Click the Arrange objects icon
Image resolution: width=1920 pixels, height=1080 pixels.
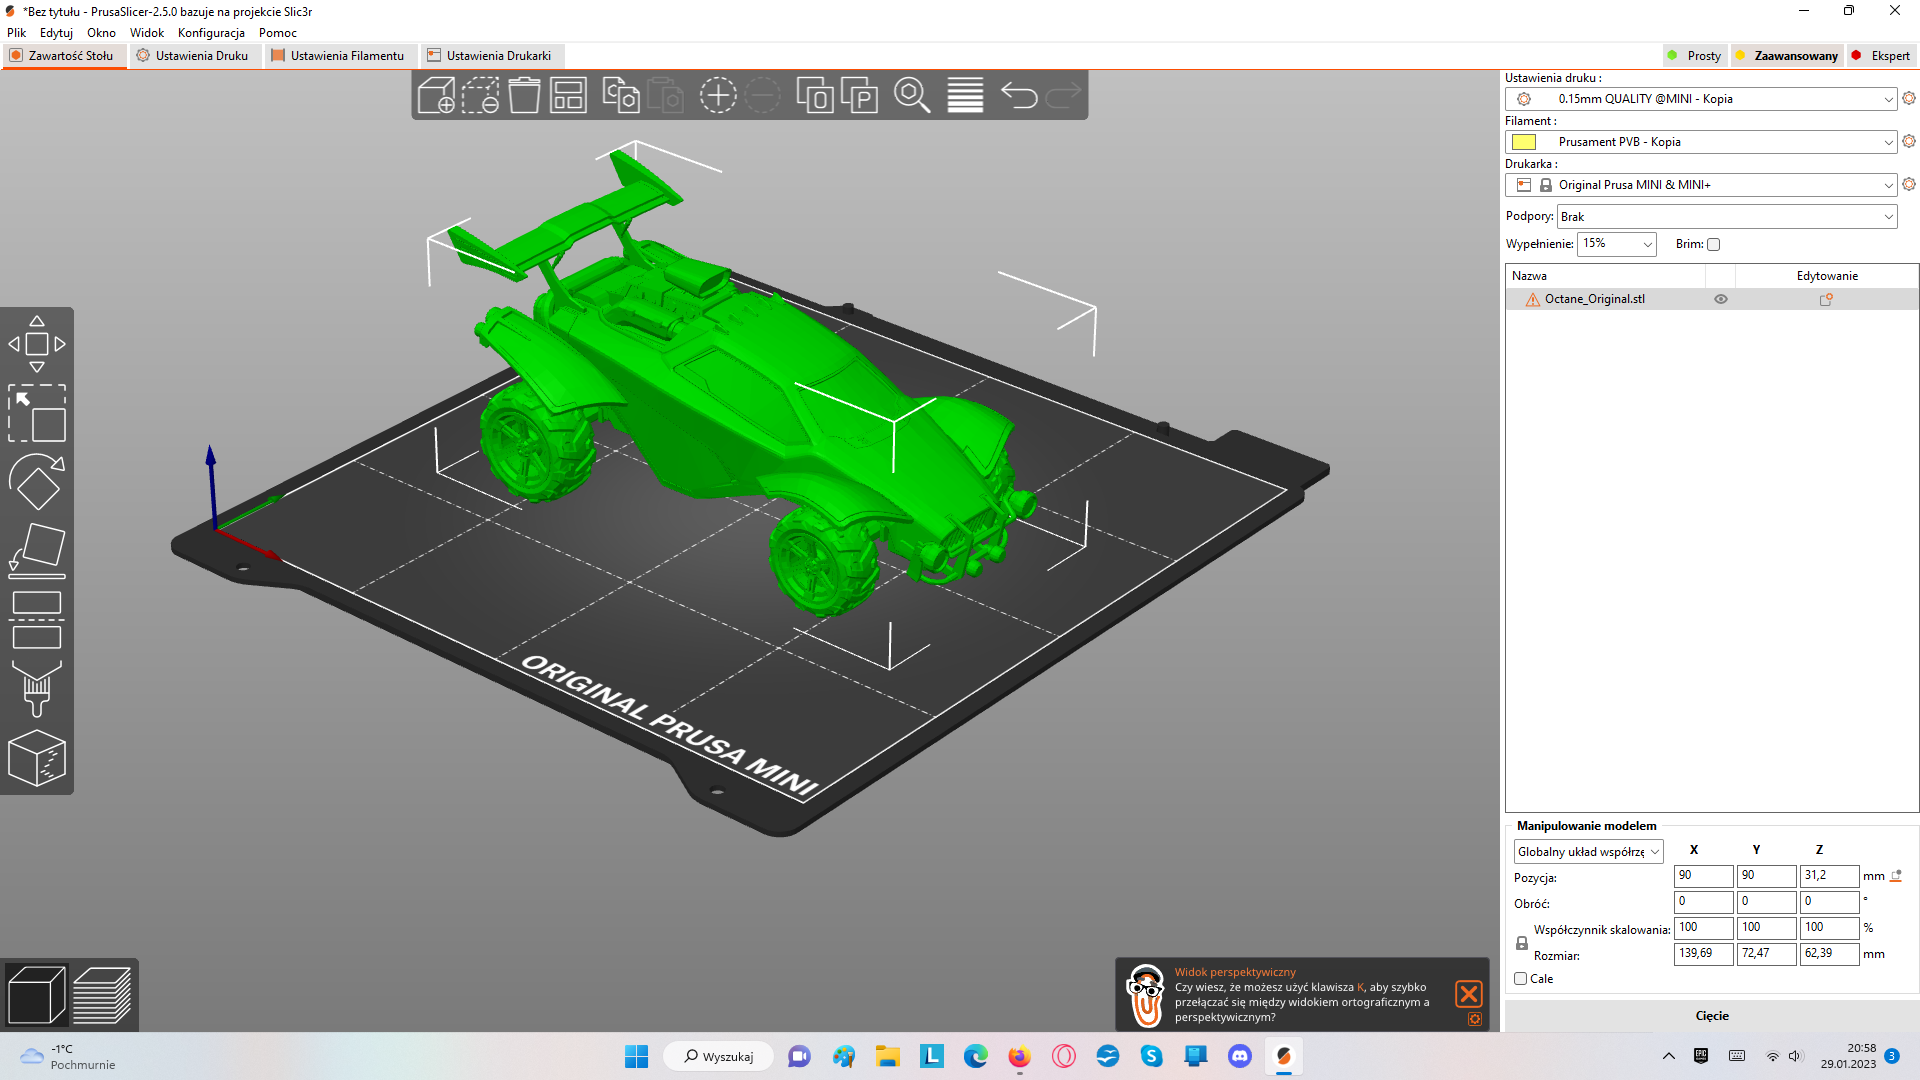(x=568, y=95)
